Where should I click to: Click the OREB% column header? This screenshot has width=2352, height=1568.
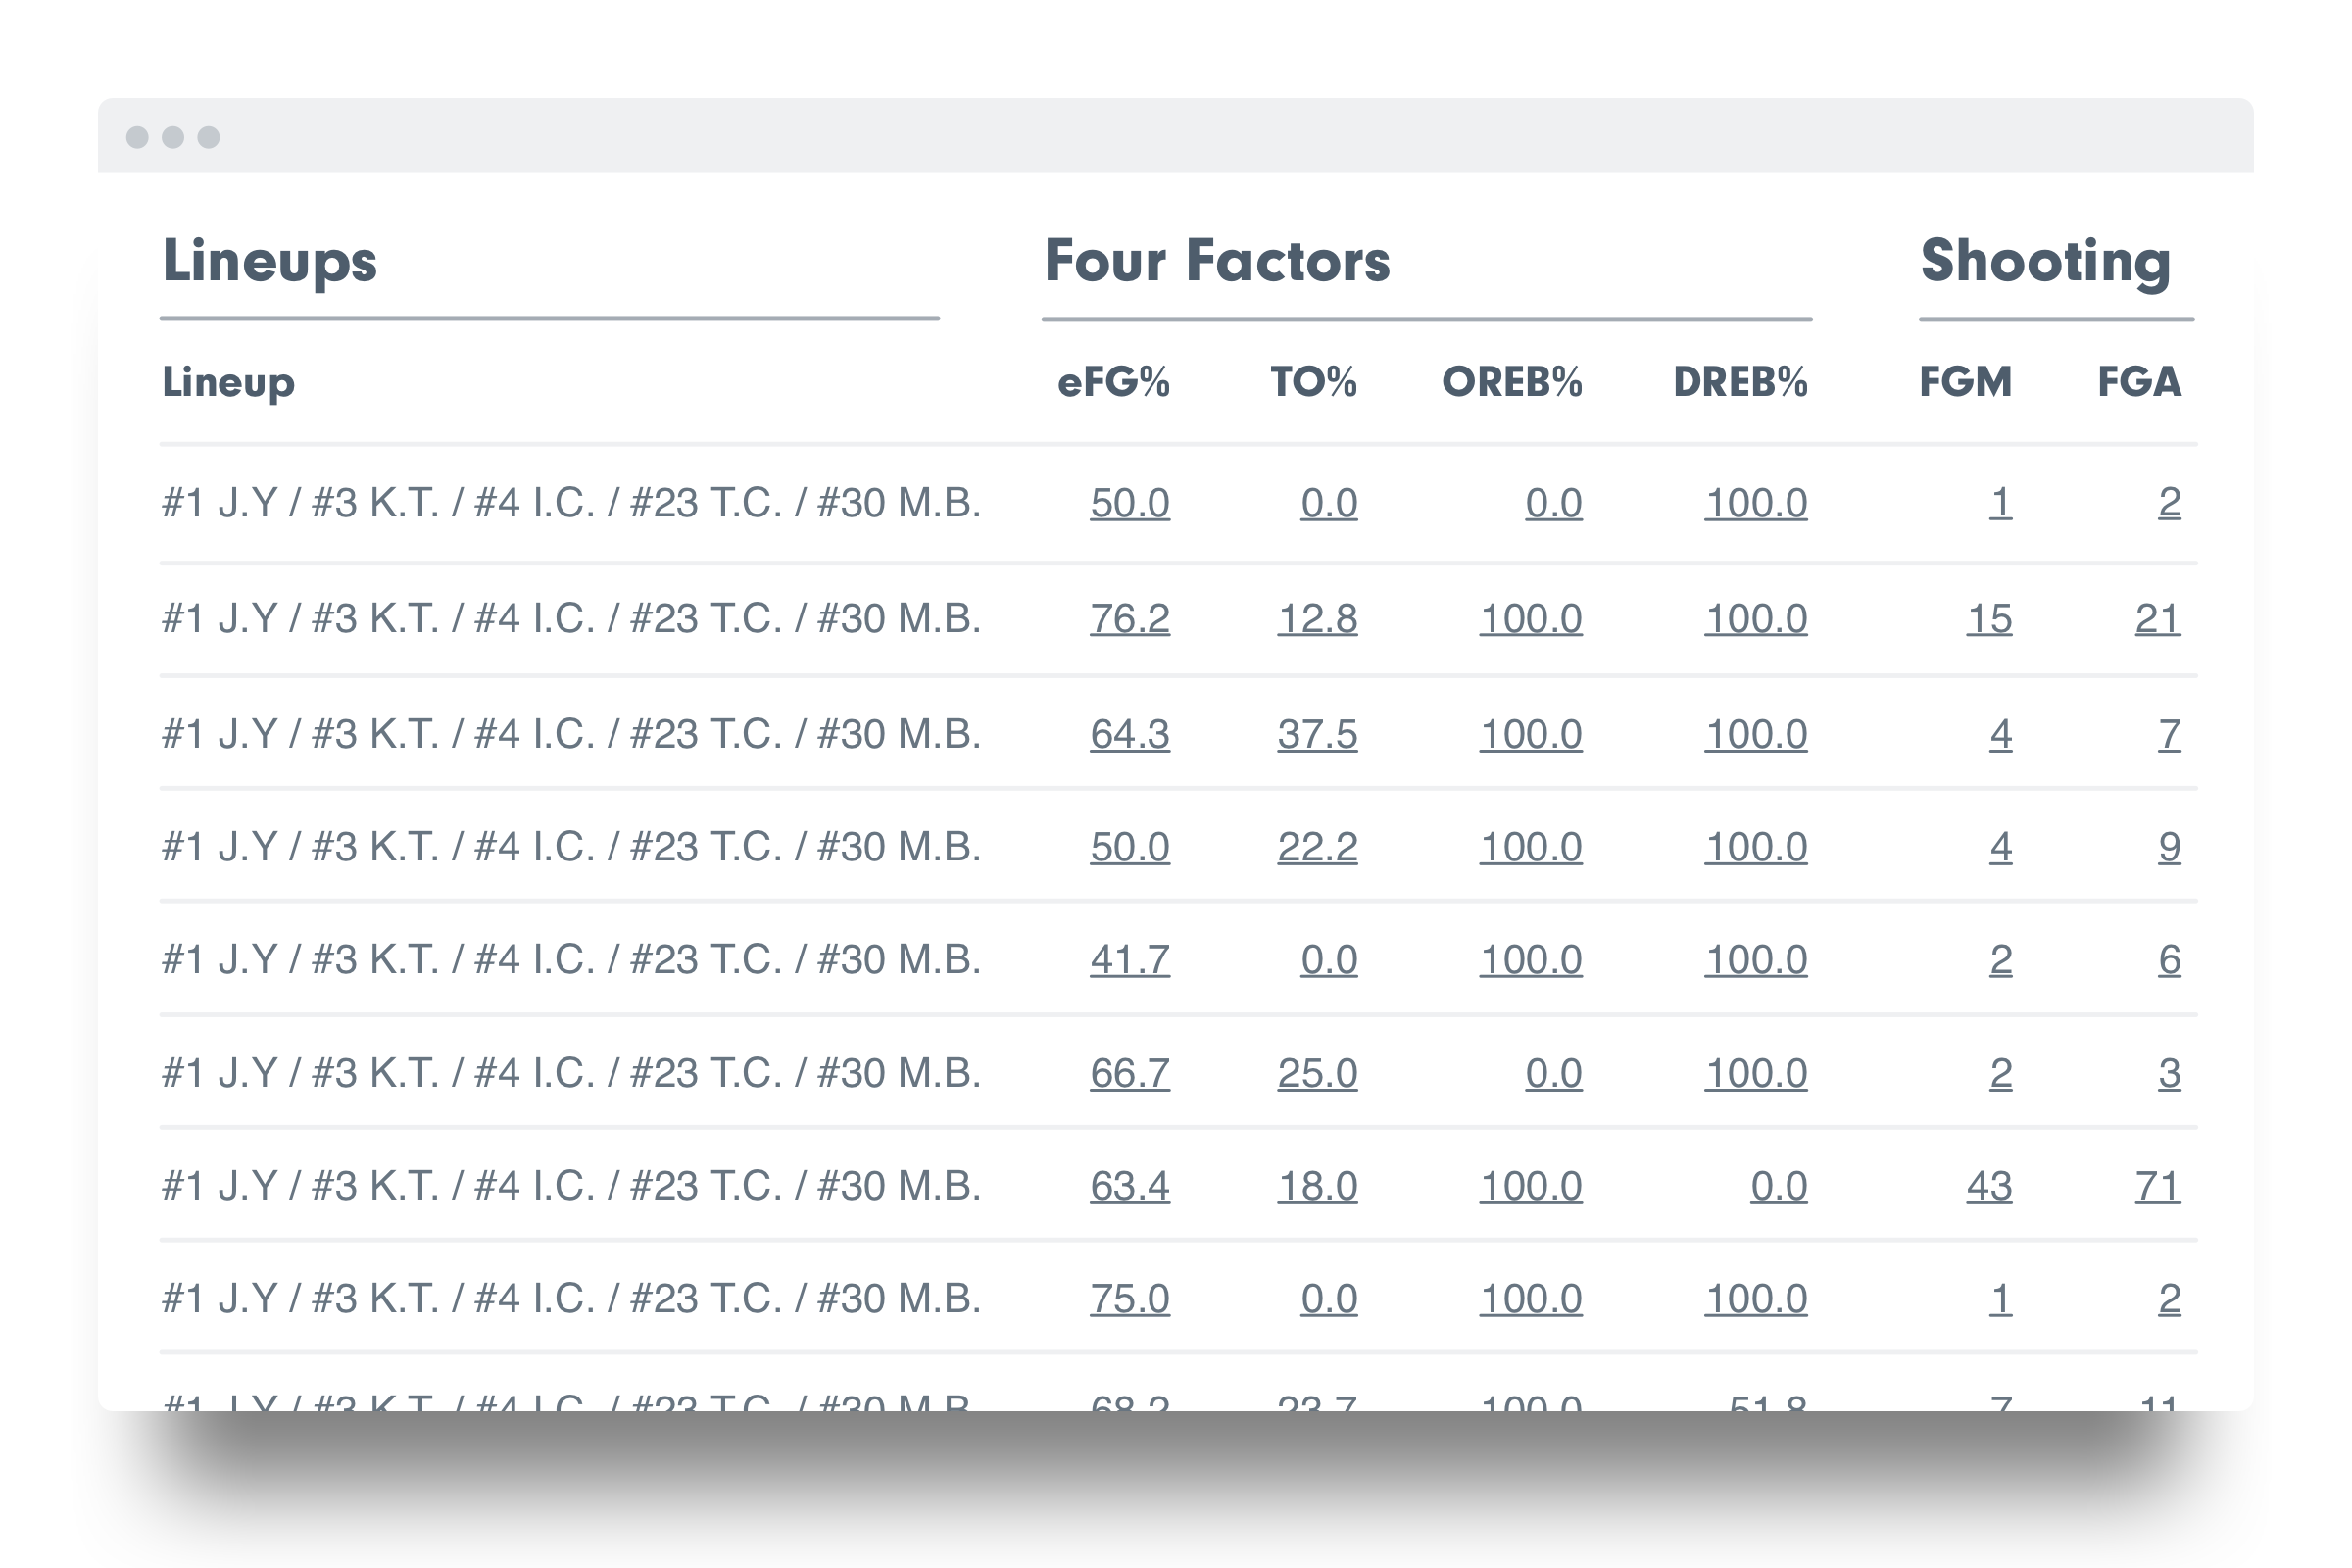[x=1511, y=382]
